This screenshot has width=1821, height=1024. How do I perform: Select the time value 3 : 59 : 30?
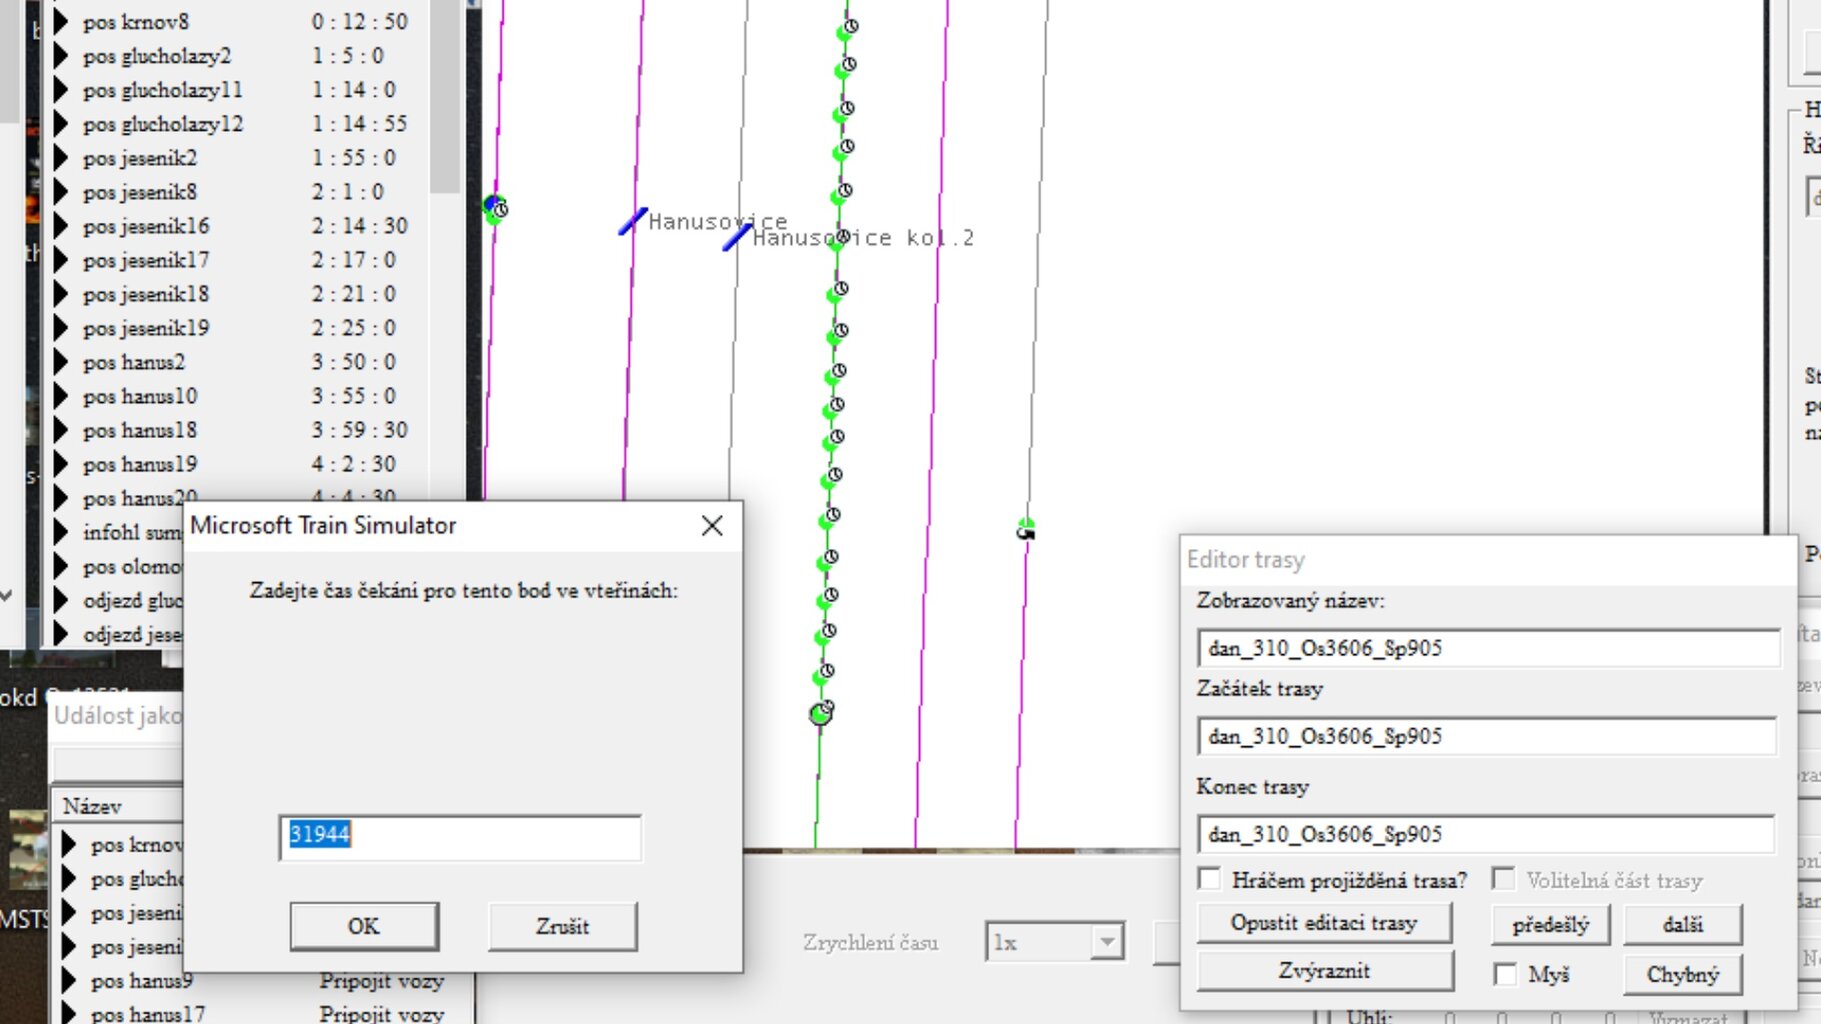[360, 429]
